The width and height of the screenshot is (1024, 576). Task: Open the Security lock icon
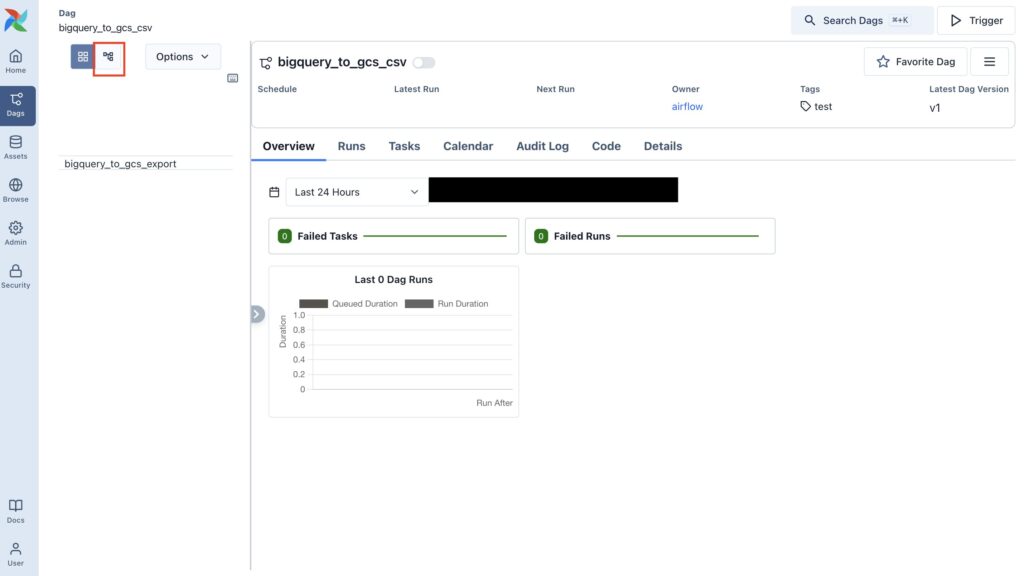coord(16,276)
